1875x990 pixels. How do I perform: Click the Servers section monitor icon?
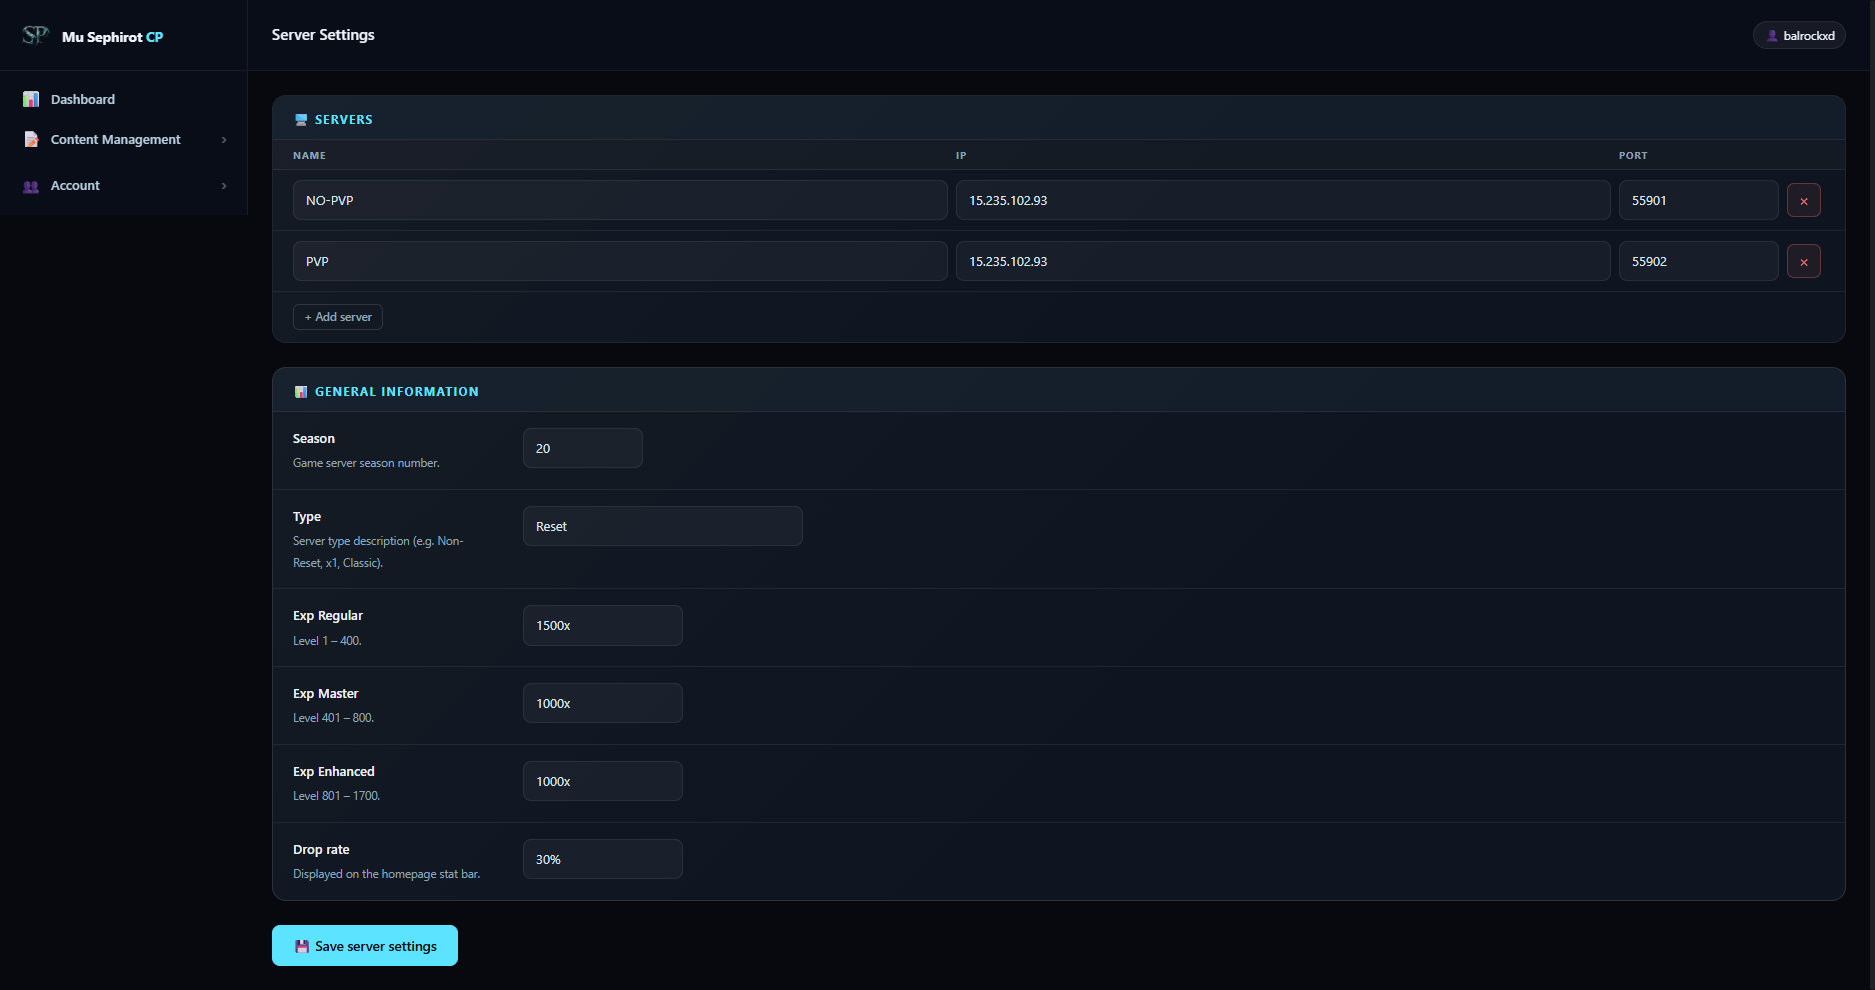pyautogui.click(x=301, y=120)
